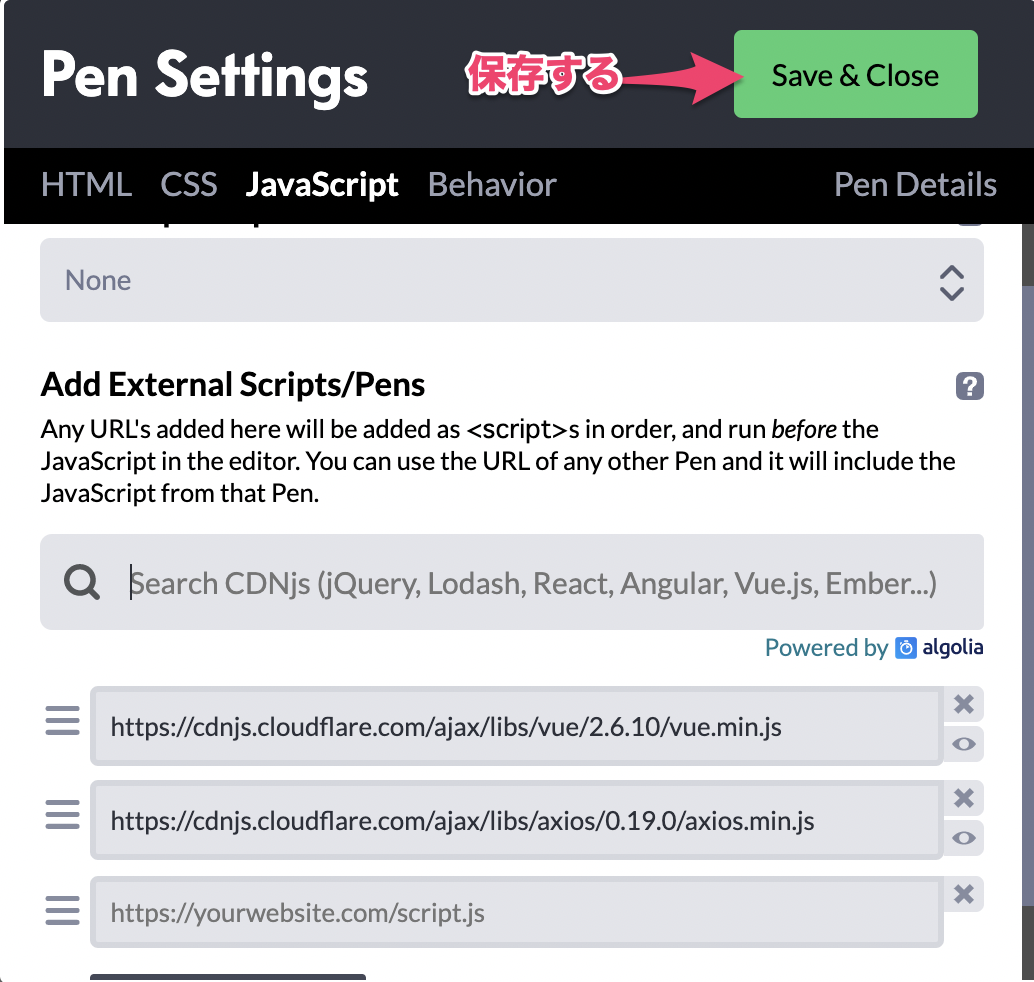The height and width of the screenshot is (982, 1034).
Task: Switch to the CSS tab
Action: tap(189, 185)
